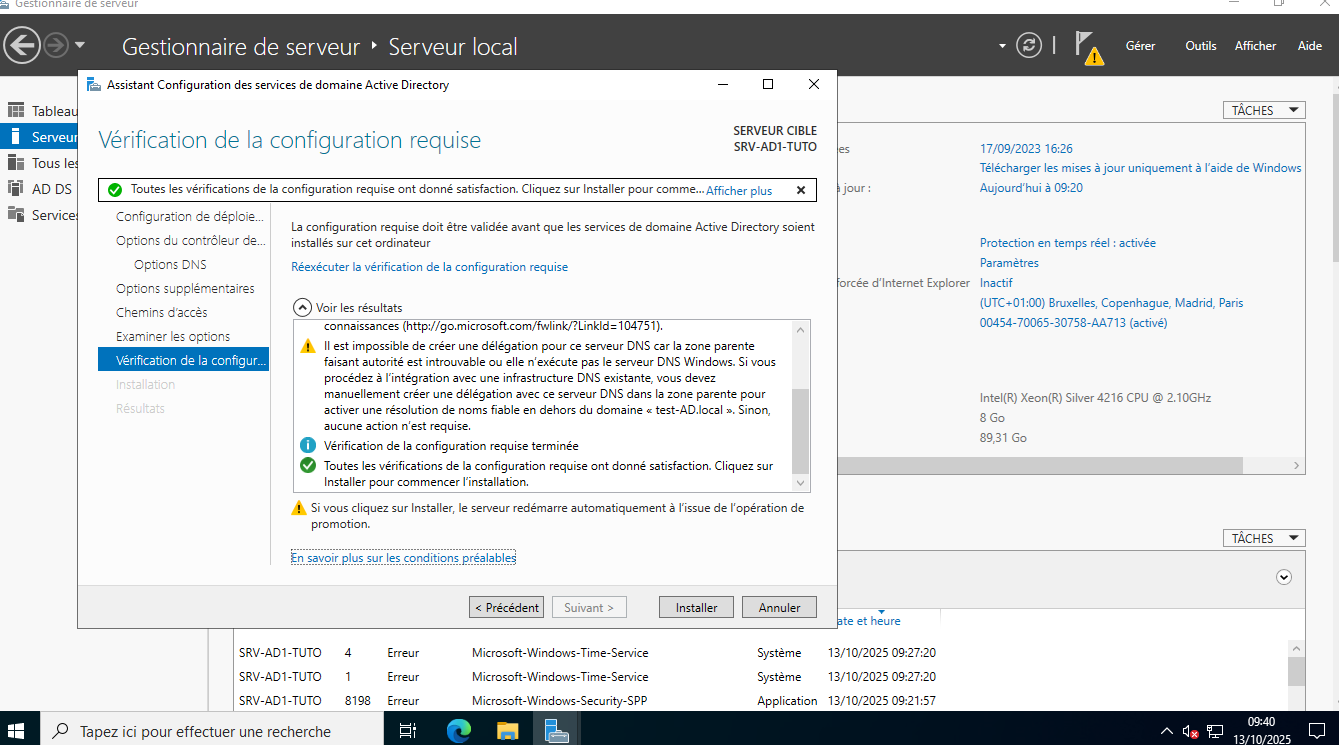The height and width of the screenshot is (745, 1339).
Task: Open Microsoft Edge from the taskbar
Action: pos(458,731)
